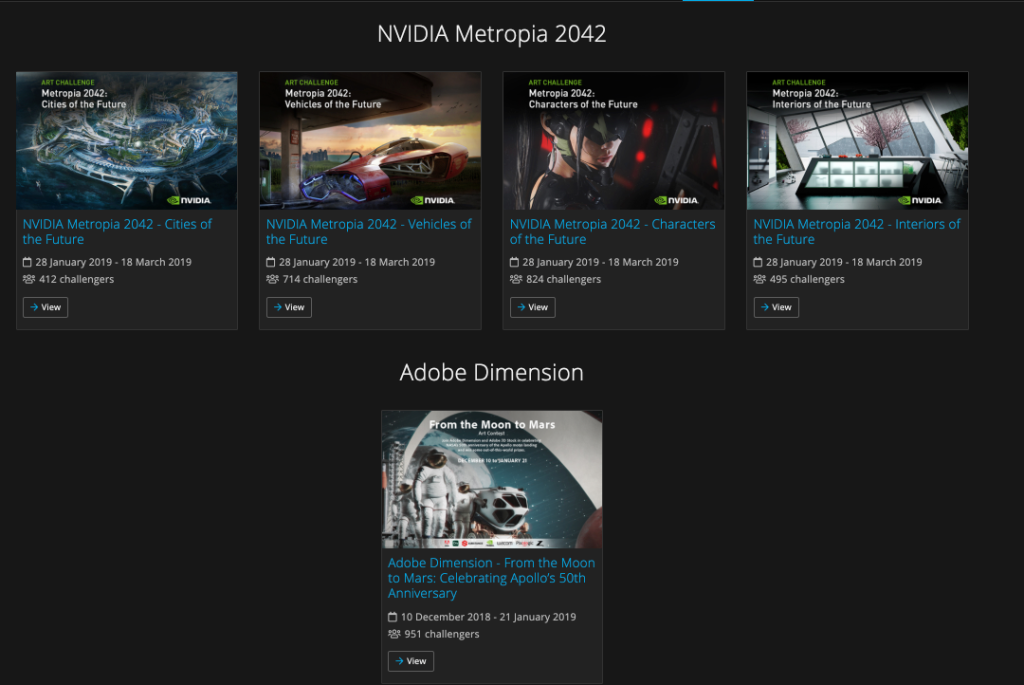Click the date range on the Cities of the Future card
The image size is (1024, 685).
coord(114,263)
